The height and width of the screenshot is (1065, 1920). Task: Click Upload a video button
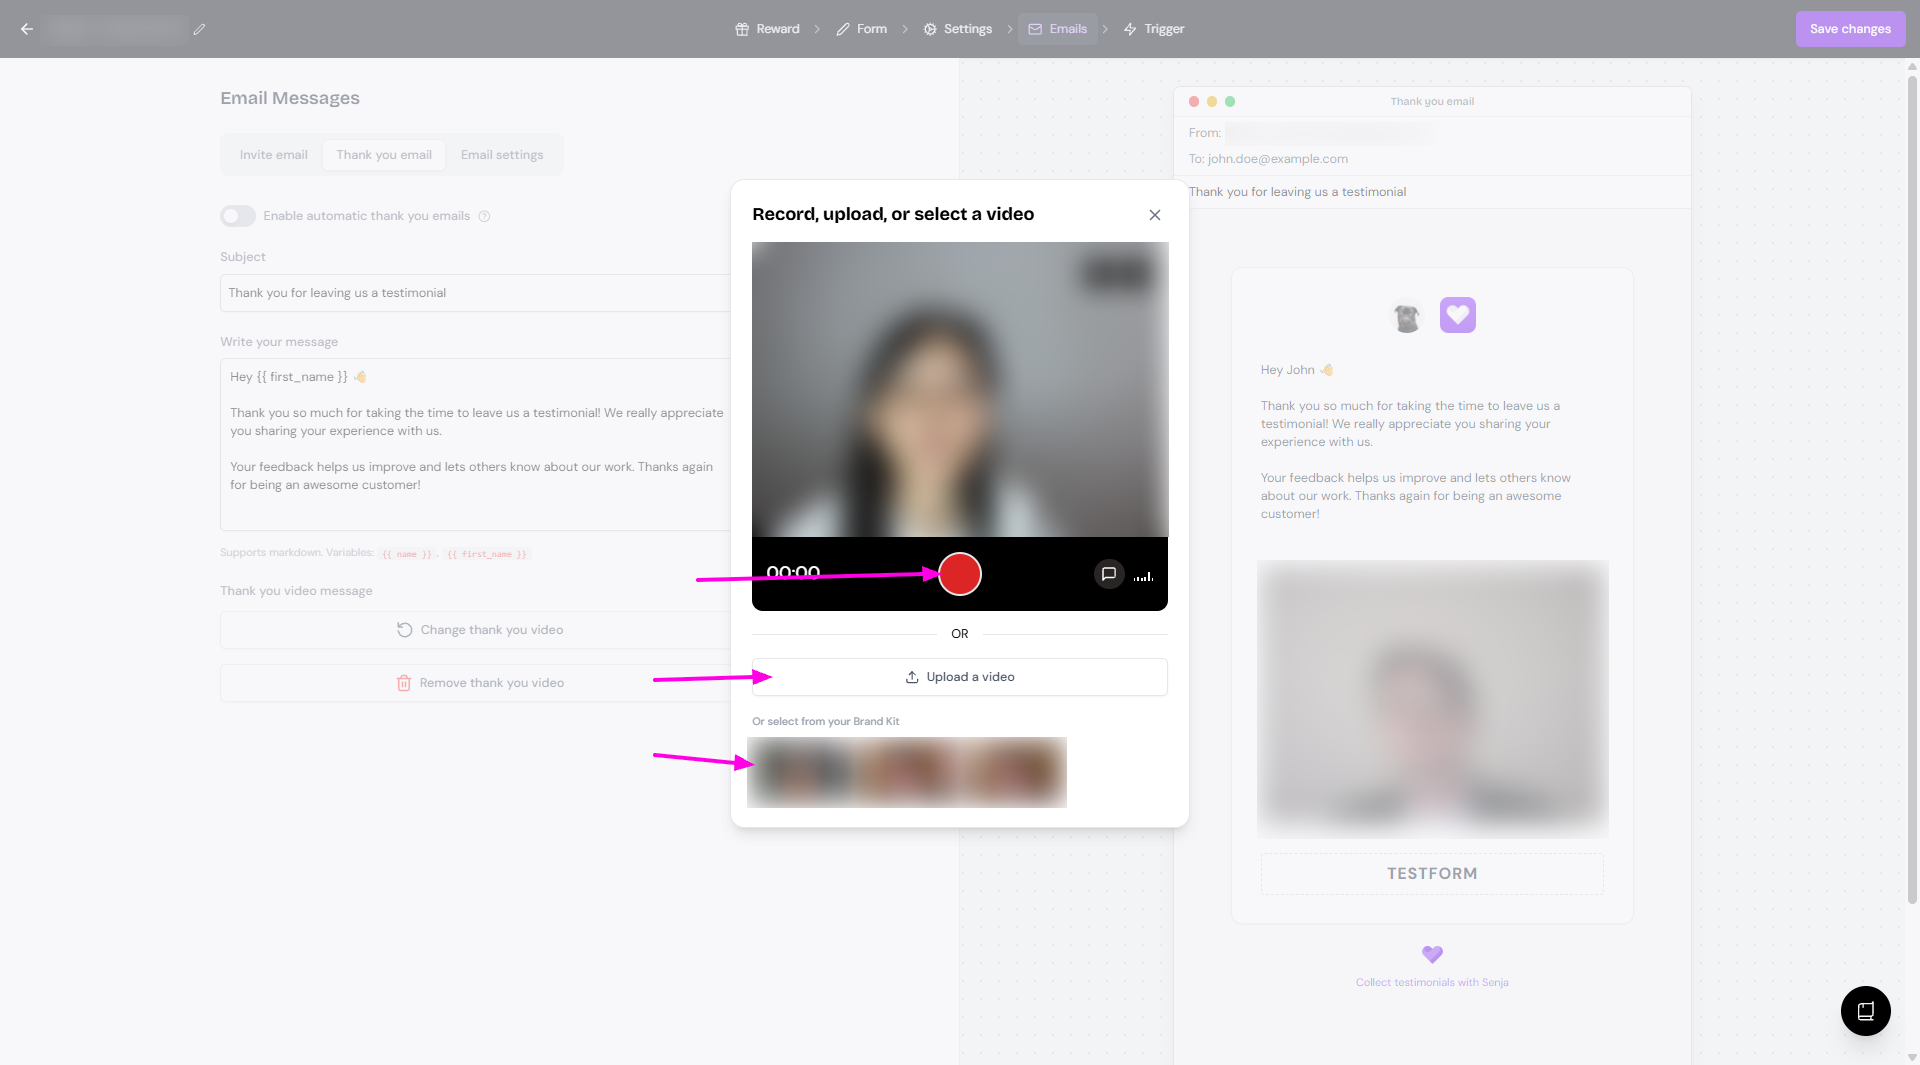click(959, 677)
